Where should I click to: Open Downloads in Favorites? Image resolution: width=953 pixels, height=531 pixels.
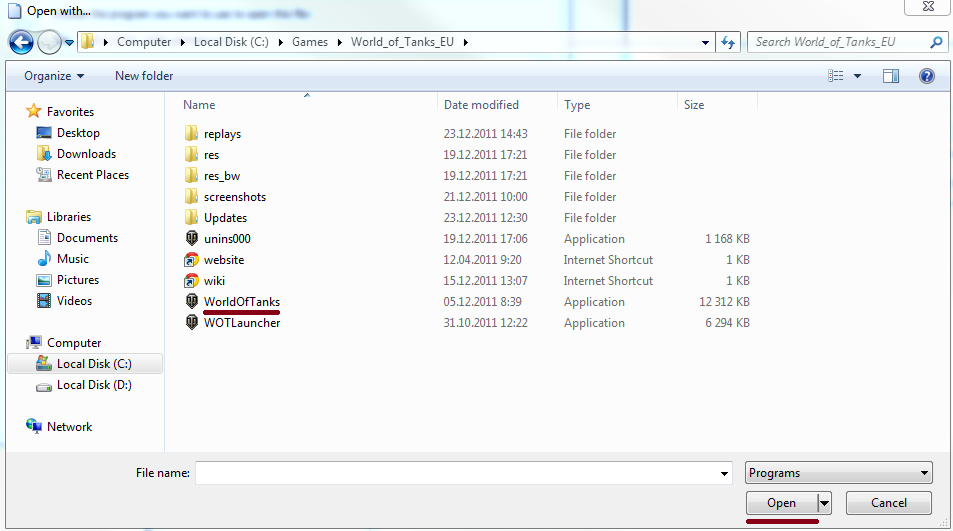(86, 154)
